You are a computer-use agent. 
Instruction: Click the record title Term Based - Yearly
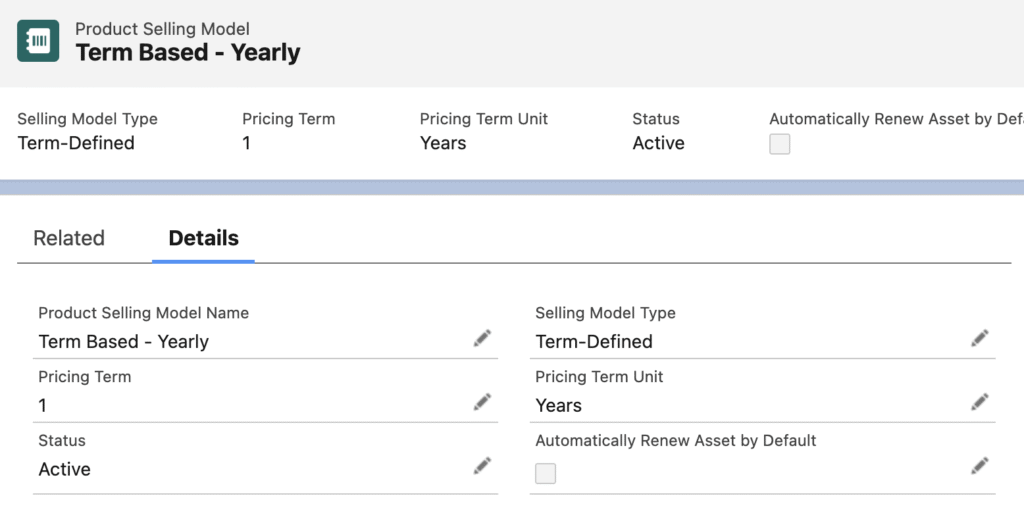point(188,53)
